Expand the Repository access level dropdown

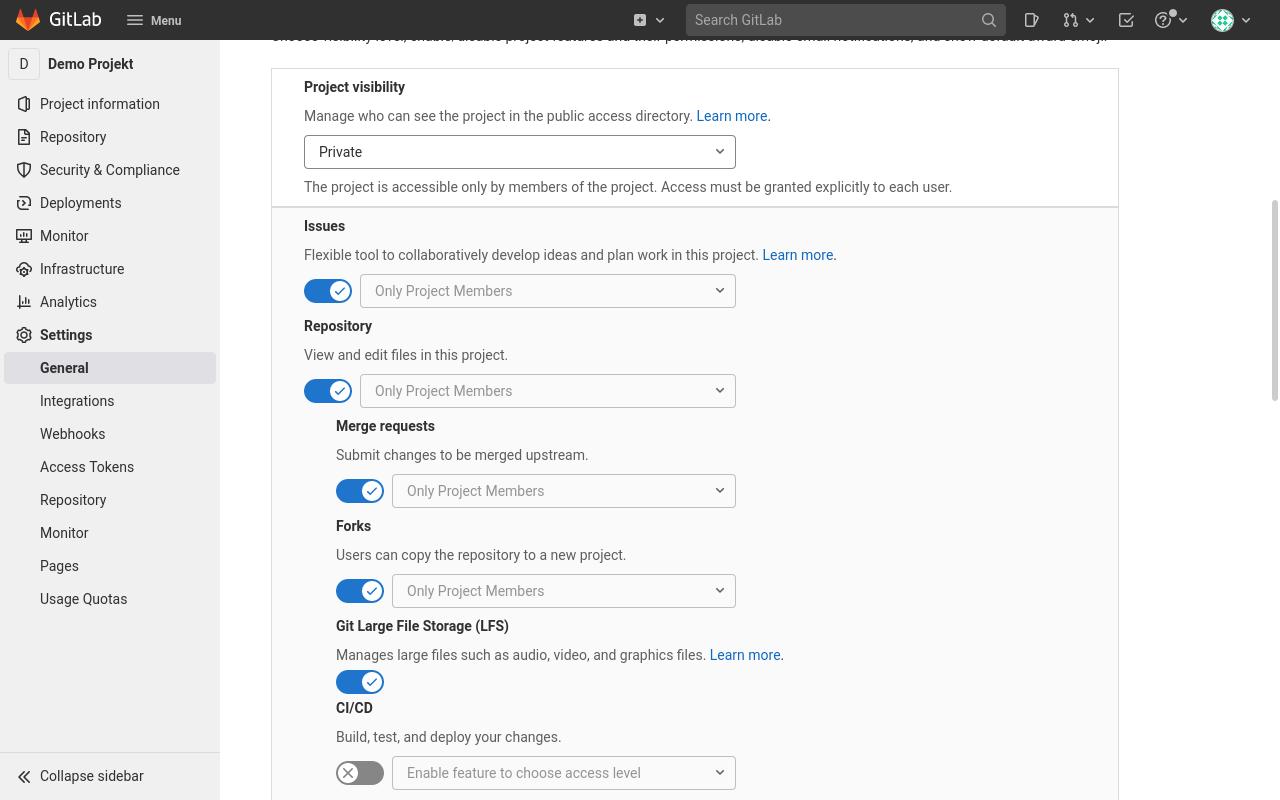(548, 391)
